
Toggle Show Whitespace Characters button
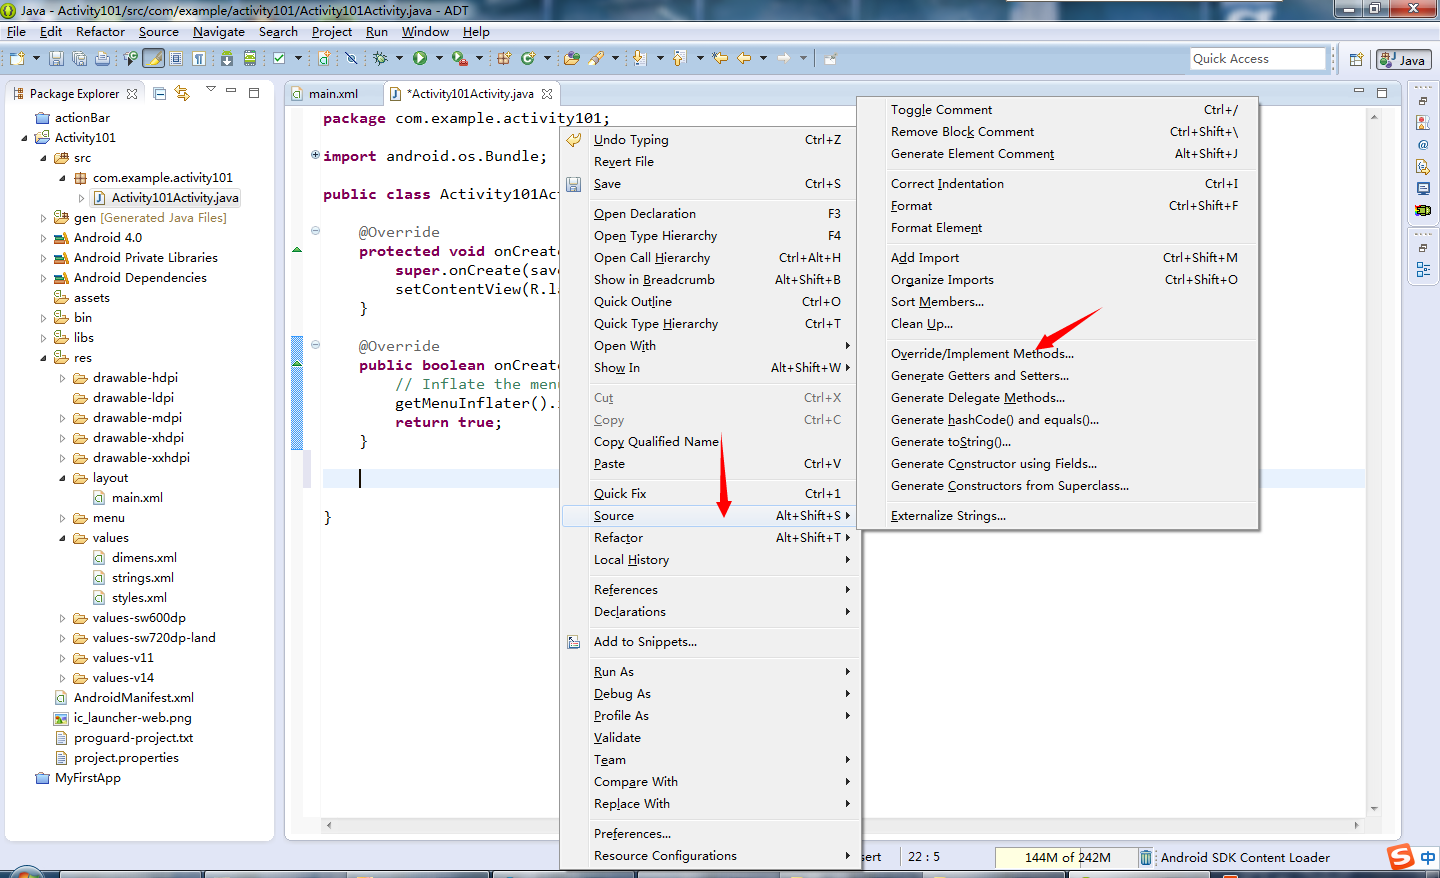199,59
